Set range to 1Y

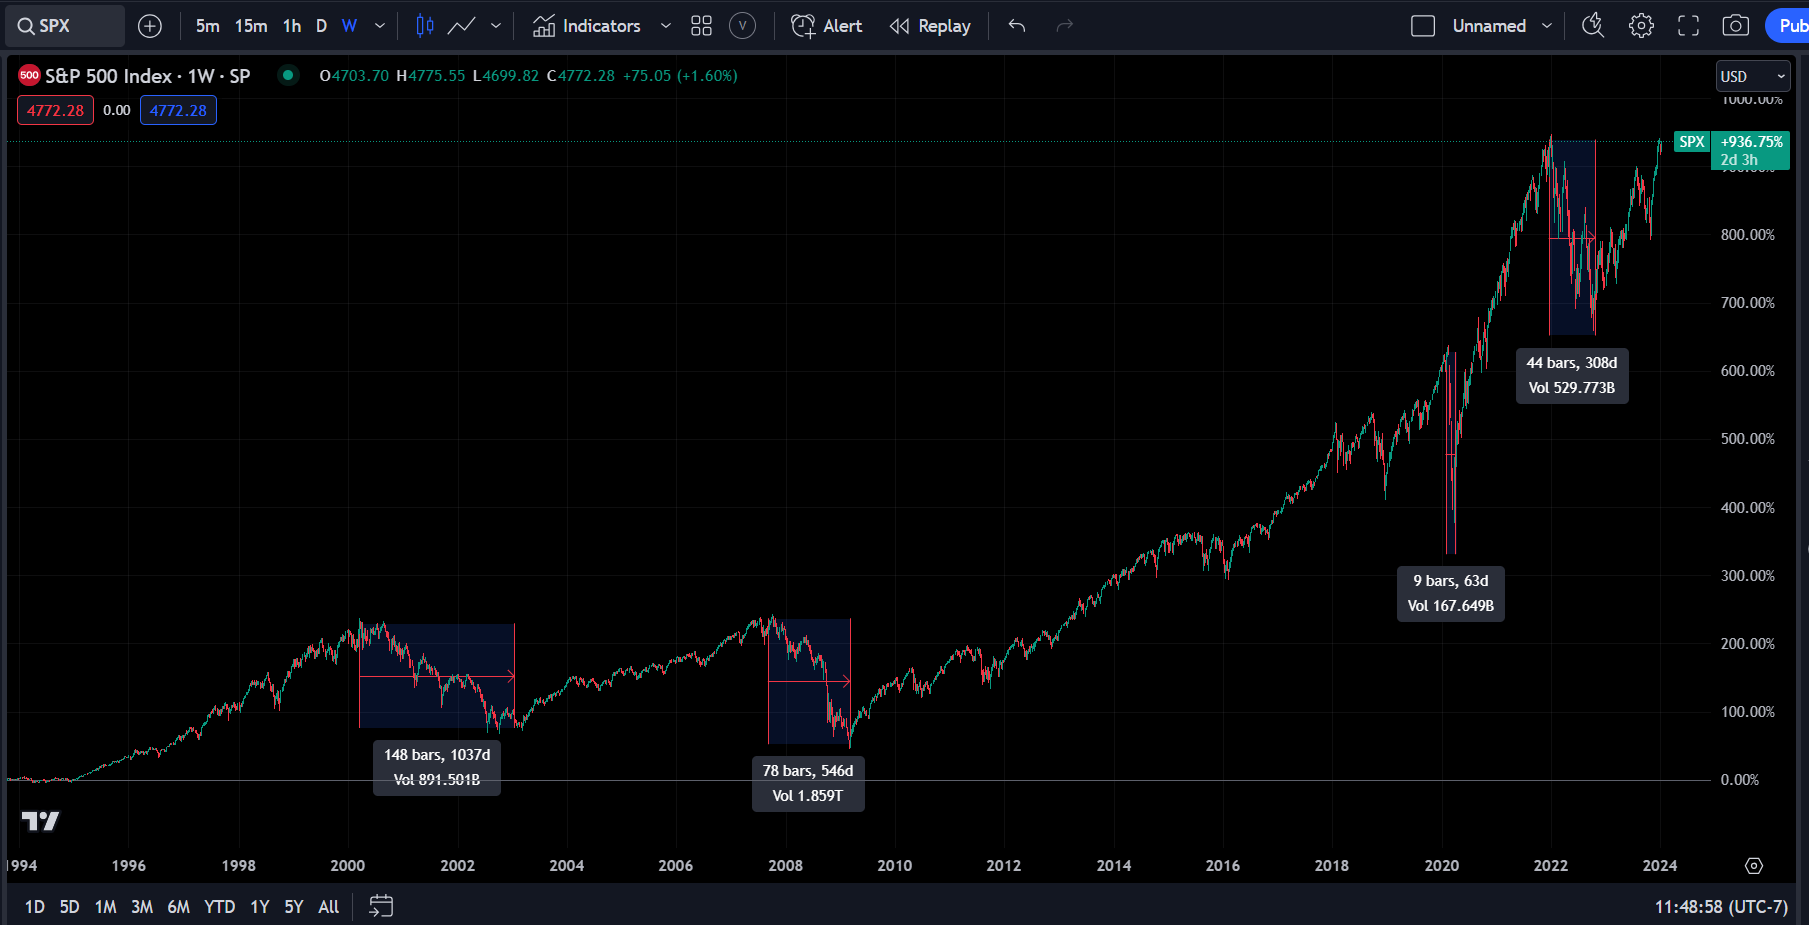[260, 907]
